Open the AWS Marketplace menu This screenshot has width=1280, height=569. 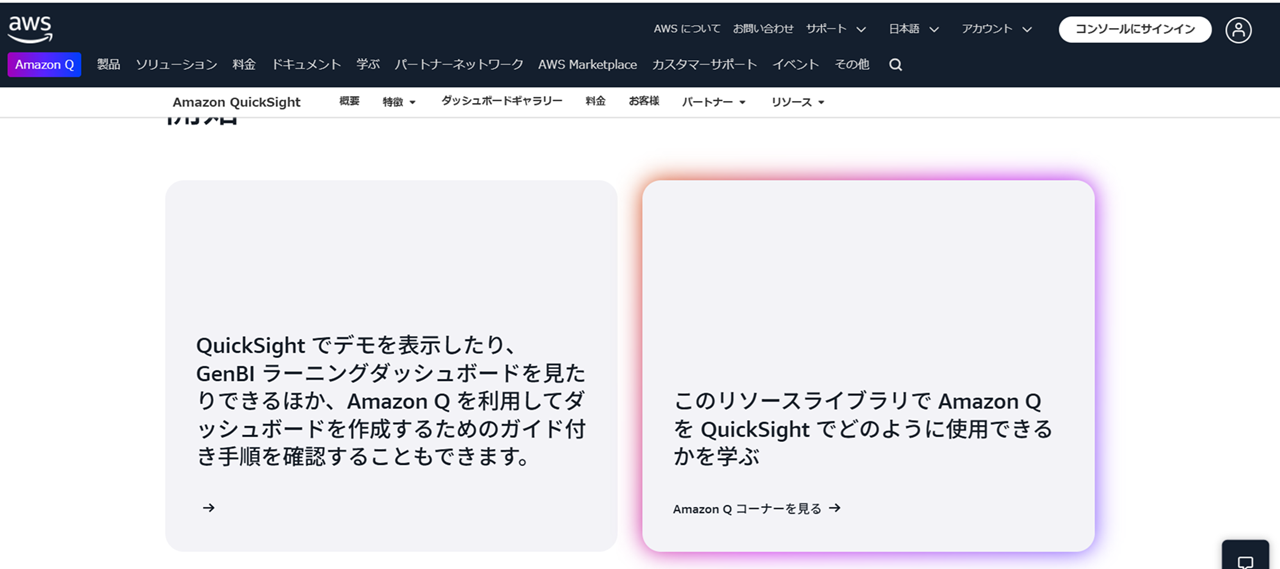click(x=587, y=64)
